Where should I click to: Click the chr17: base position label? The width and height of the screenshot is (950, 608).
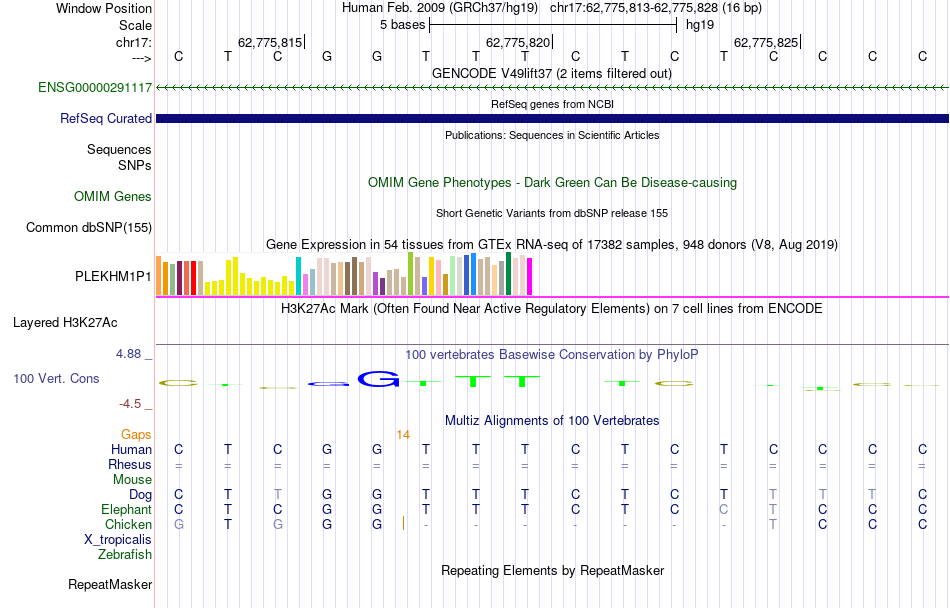(x=134, y=43)
